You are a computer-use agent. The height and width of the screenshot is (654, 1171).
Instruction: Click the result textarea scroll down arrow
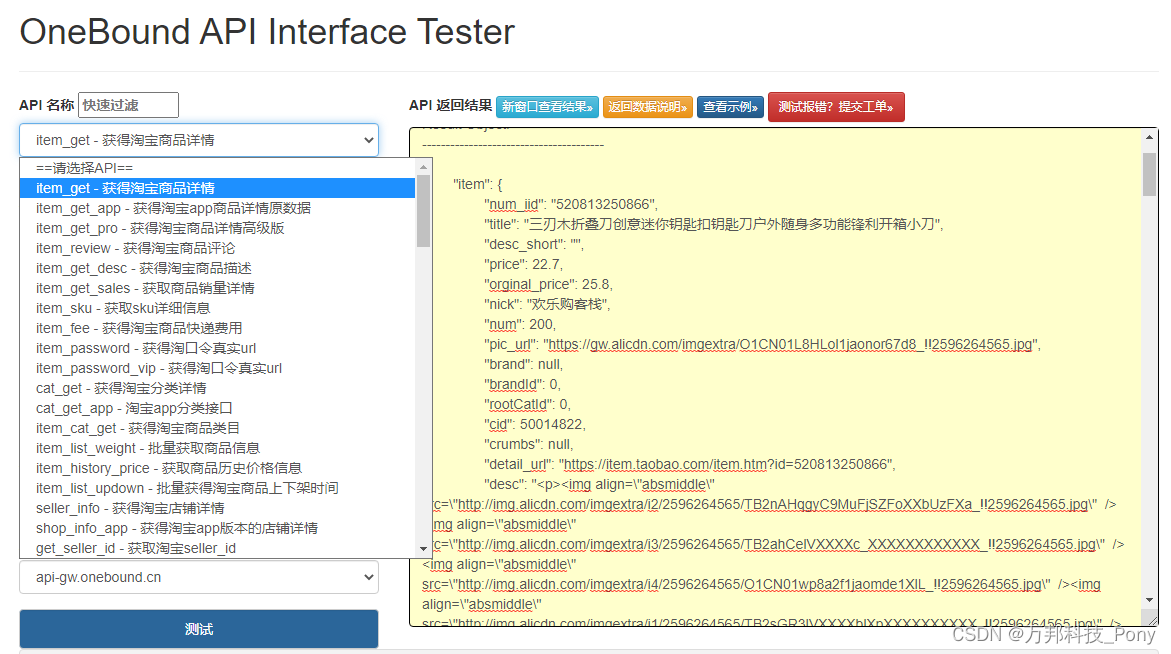pyautogui.click(x=1149, y=600)
